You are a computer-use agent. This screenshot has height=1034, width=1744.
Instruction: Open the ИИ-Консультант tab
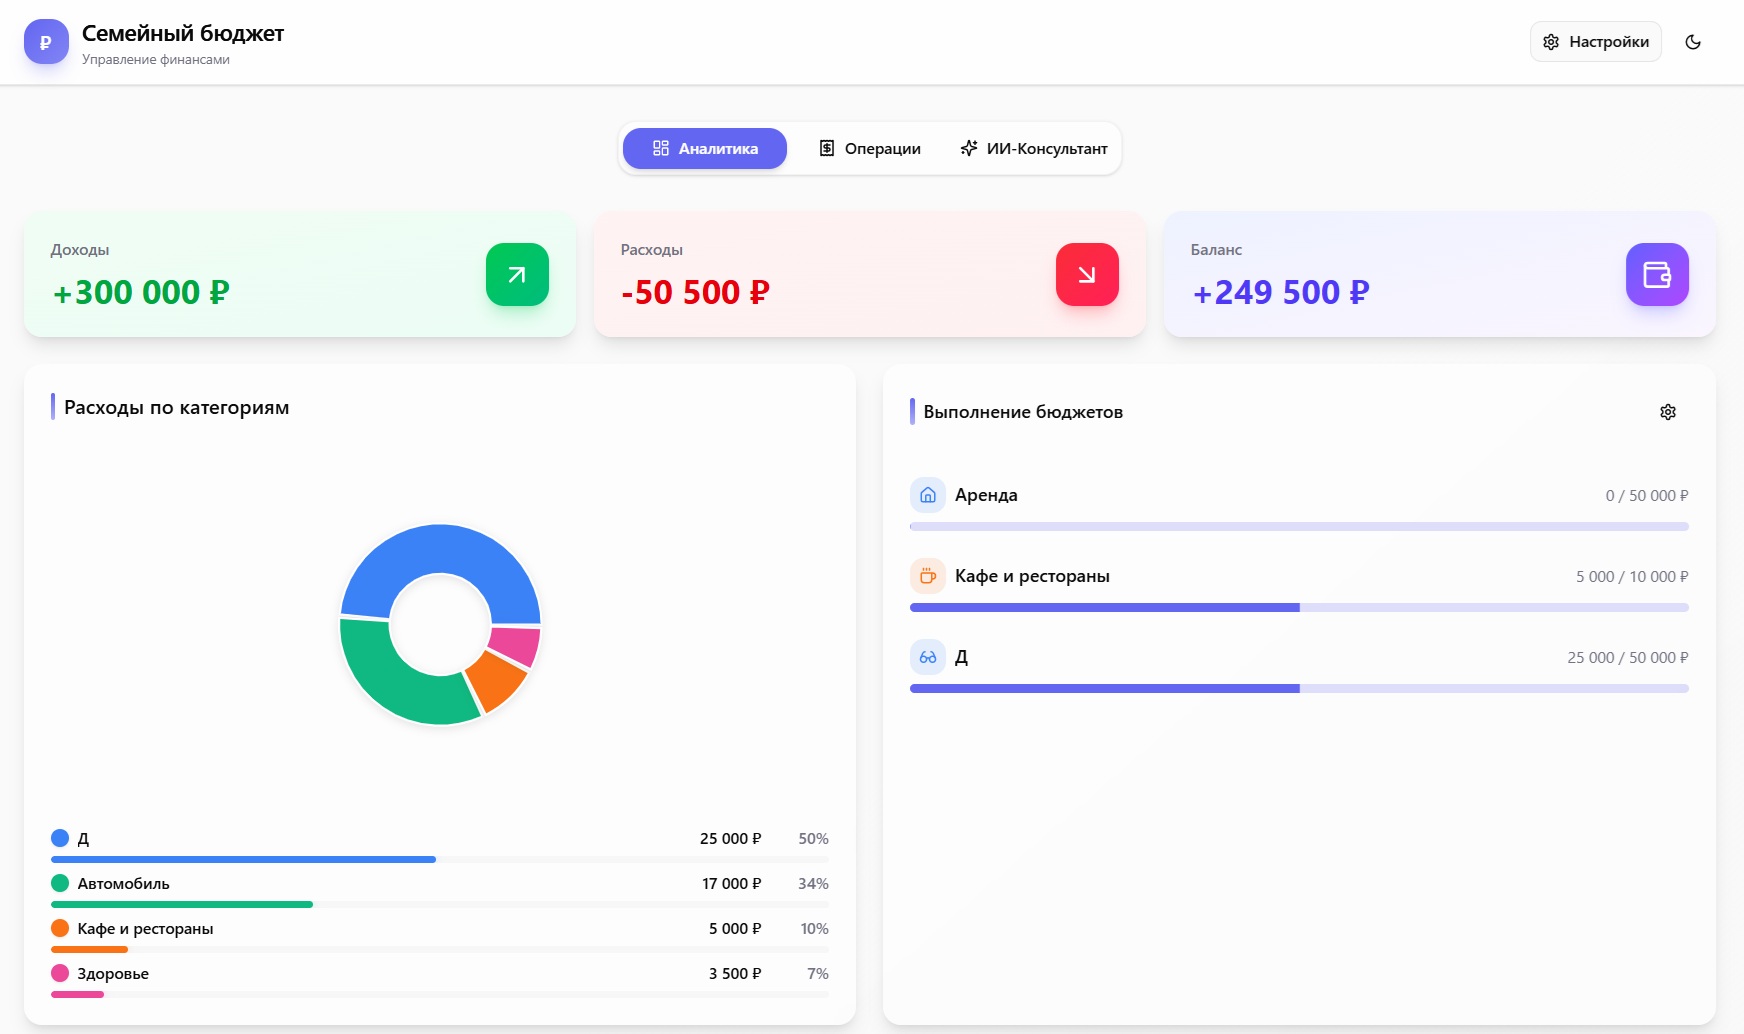(x=1034, y=149)
